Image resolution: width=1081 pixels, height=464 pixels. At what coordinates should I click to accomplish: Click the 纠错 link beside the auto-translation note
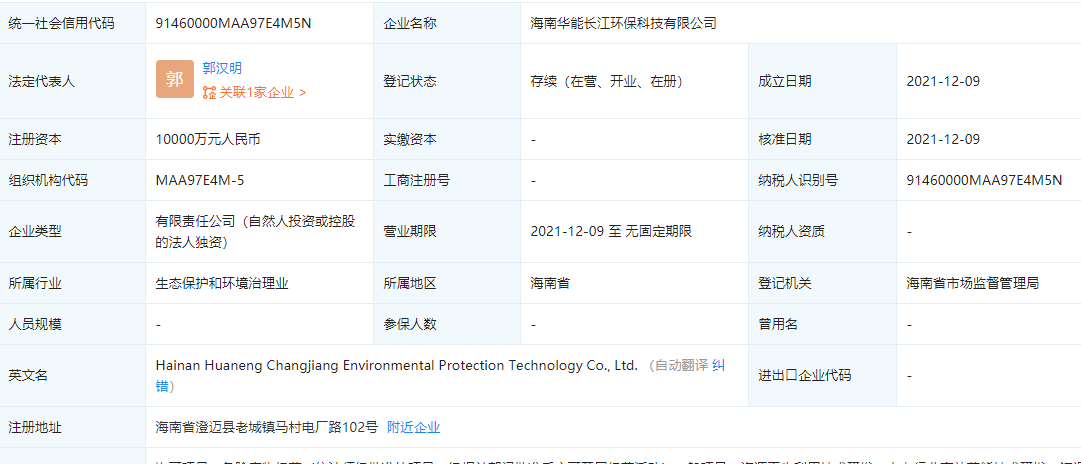(718, 366)
